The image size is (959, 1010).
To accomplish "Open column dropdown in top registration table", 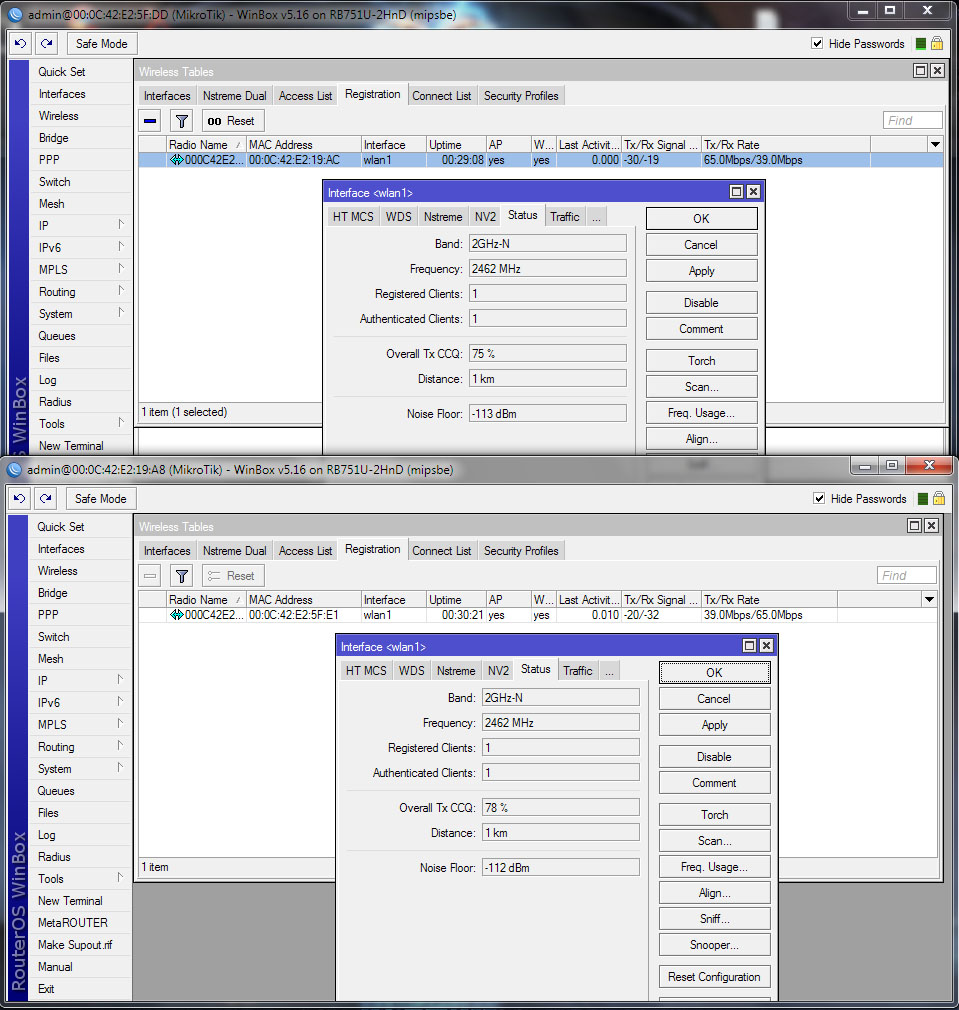I will [935, 144].
